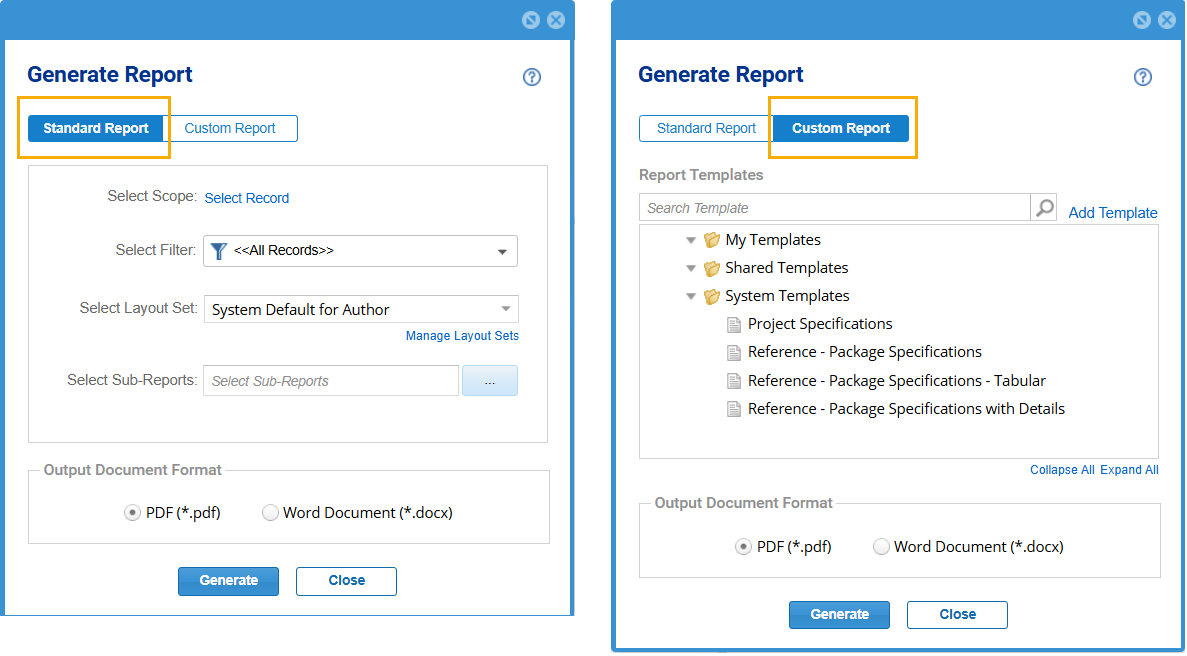The height and width of the screenshot is (656, 1187).
Task: Open the Select Filter All Records dropdown
Action: click(502, 252)
